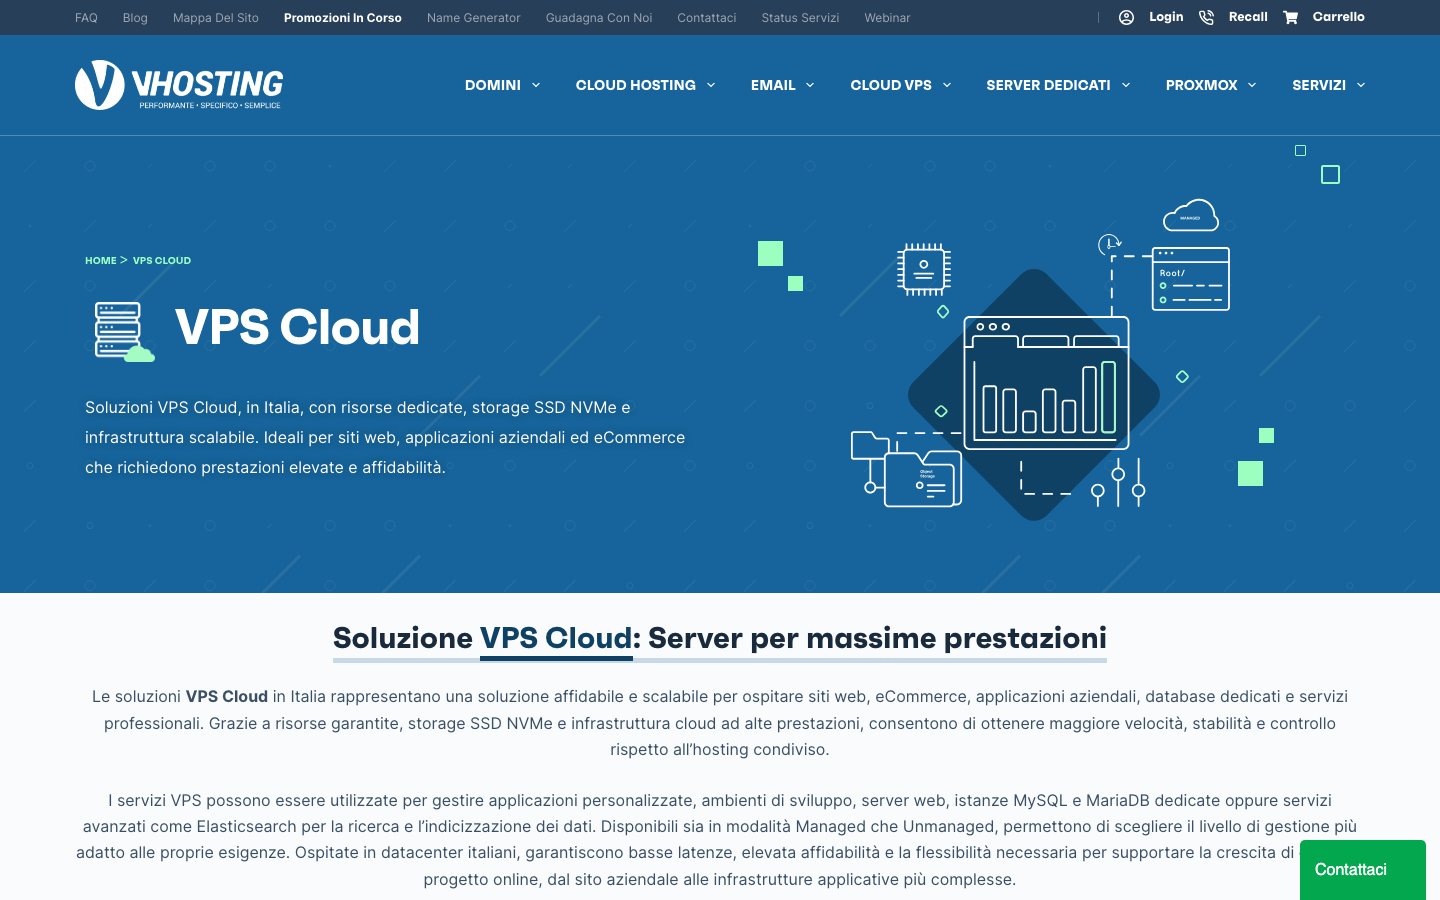Click VPS CLOUD breadcrumb item
The height and width of the screenshot is (900, 1440).
click(x=162, y=260)
